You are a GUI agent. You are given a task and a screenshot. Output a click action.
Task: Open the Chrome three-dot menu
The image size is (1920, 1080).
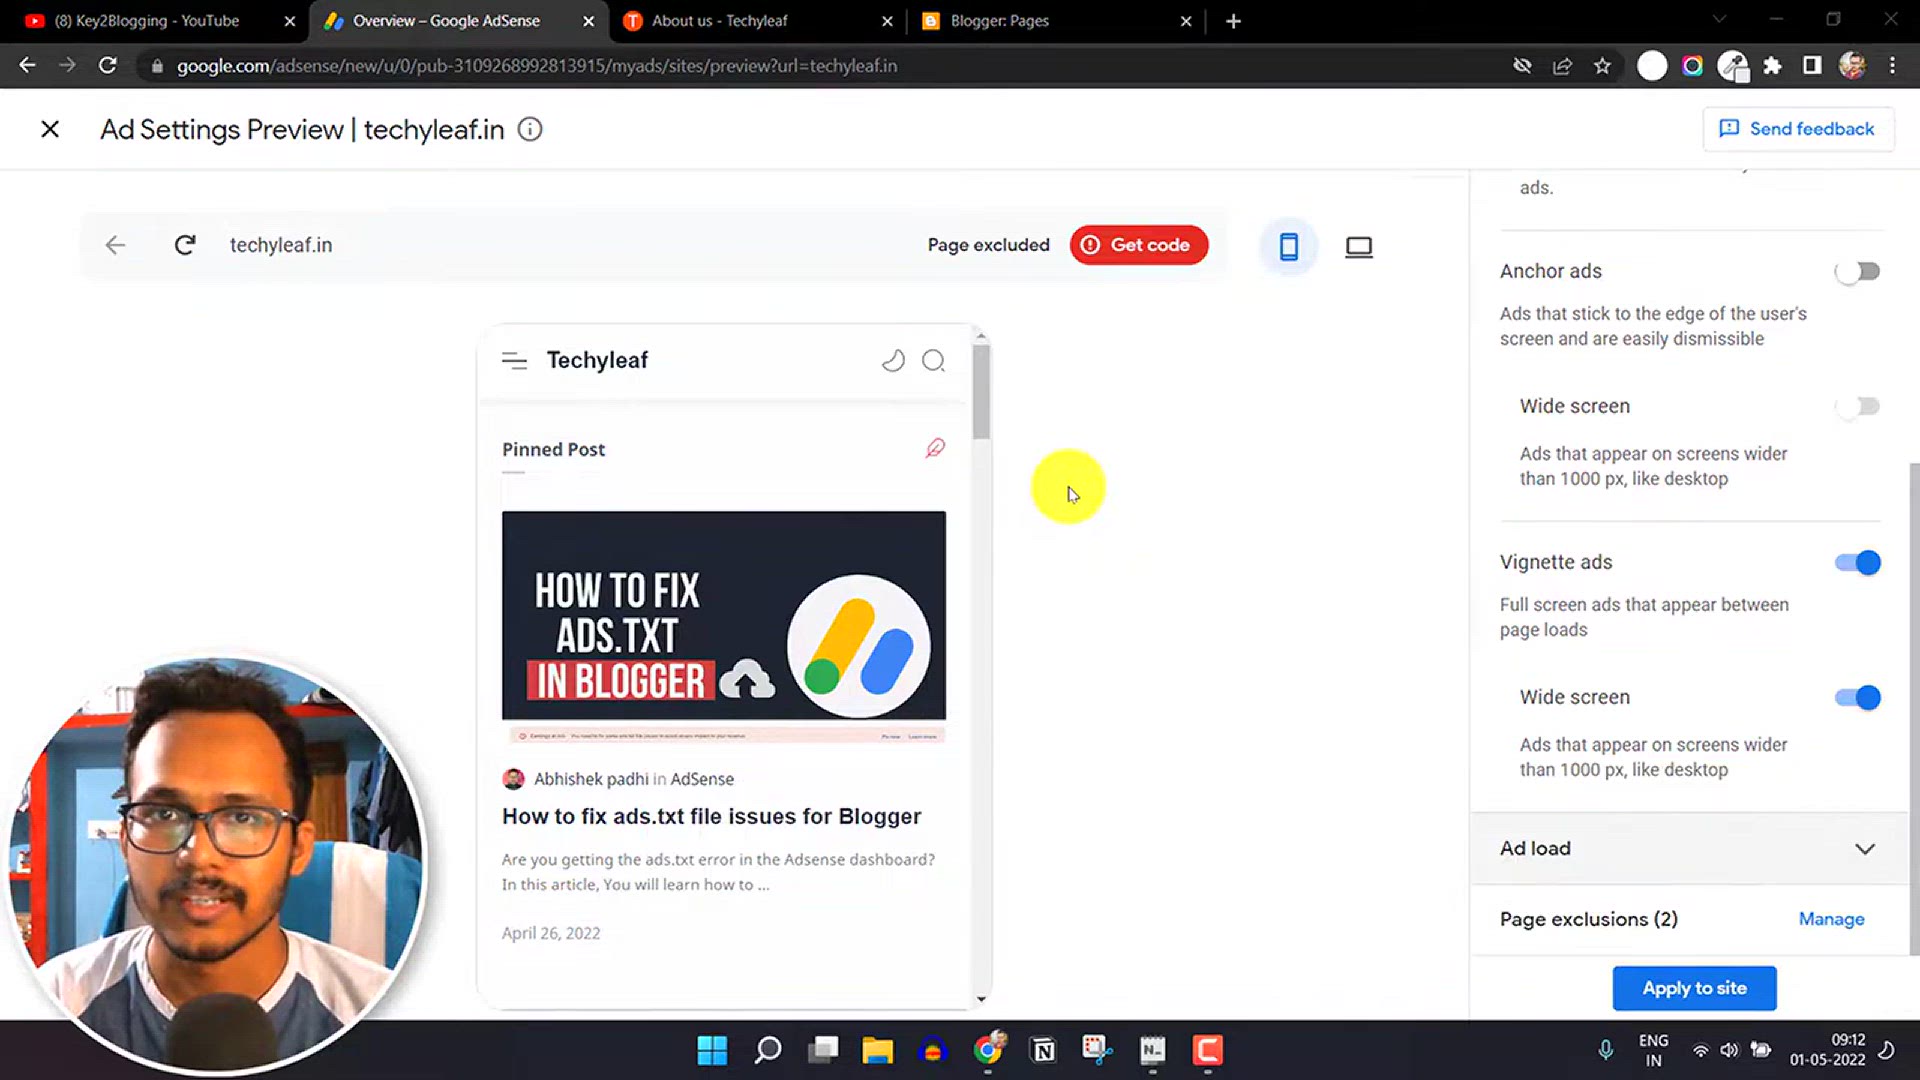tap(1892, 66)
